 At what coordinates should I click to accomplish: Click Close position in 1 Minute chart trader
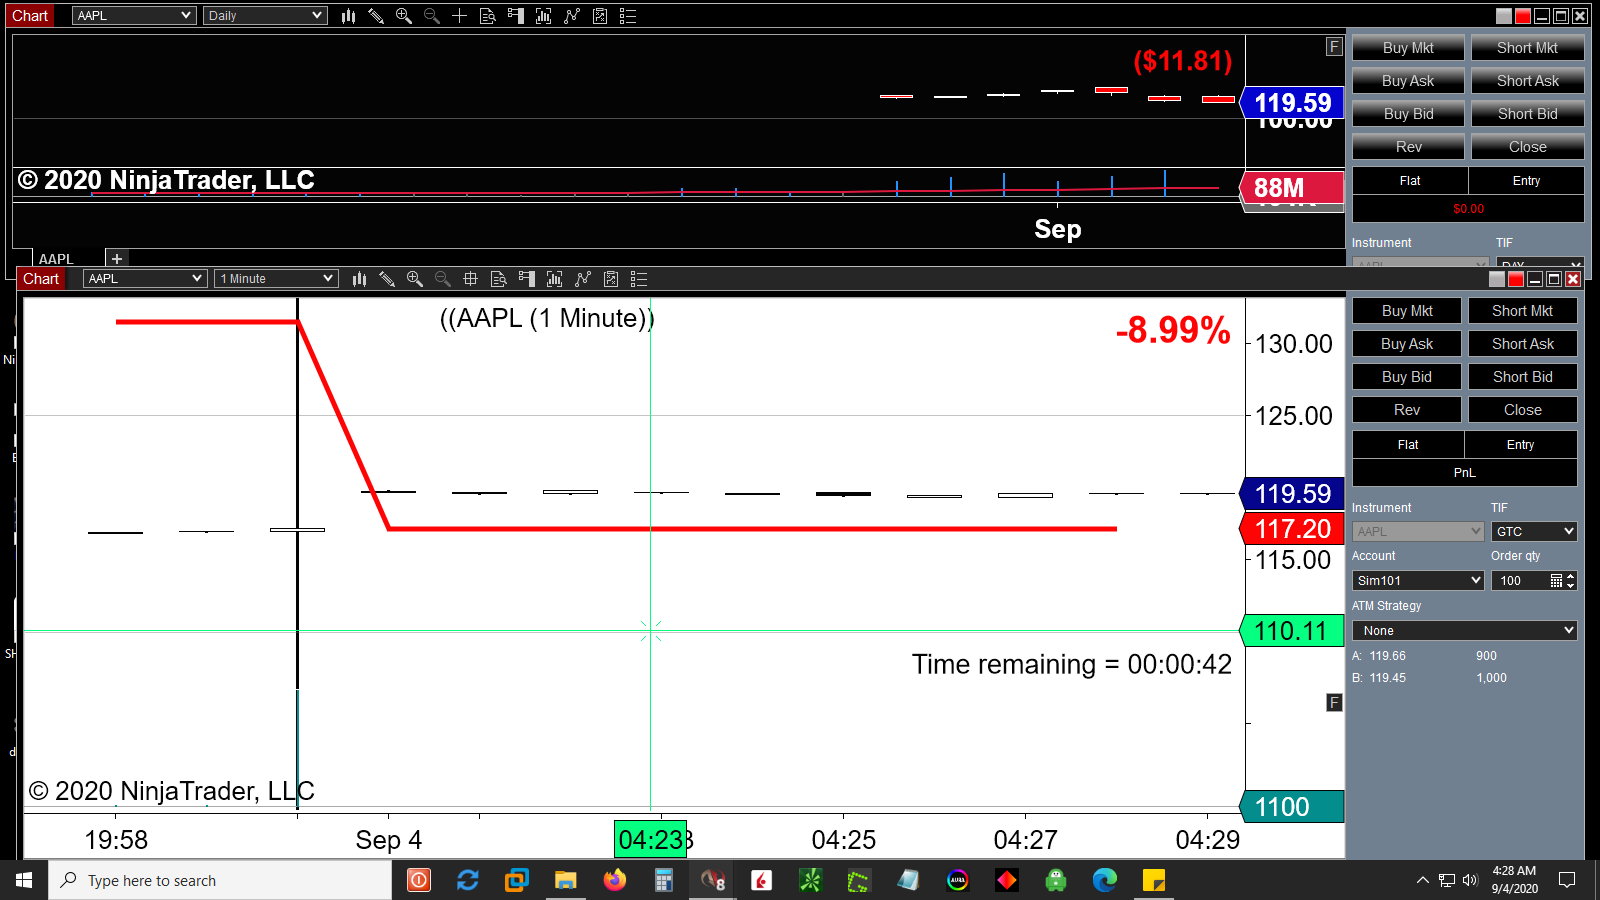click(1523, 410)
